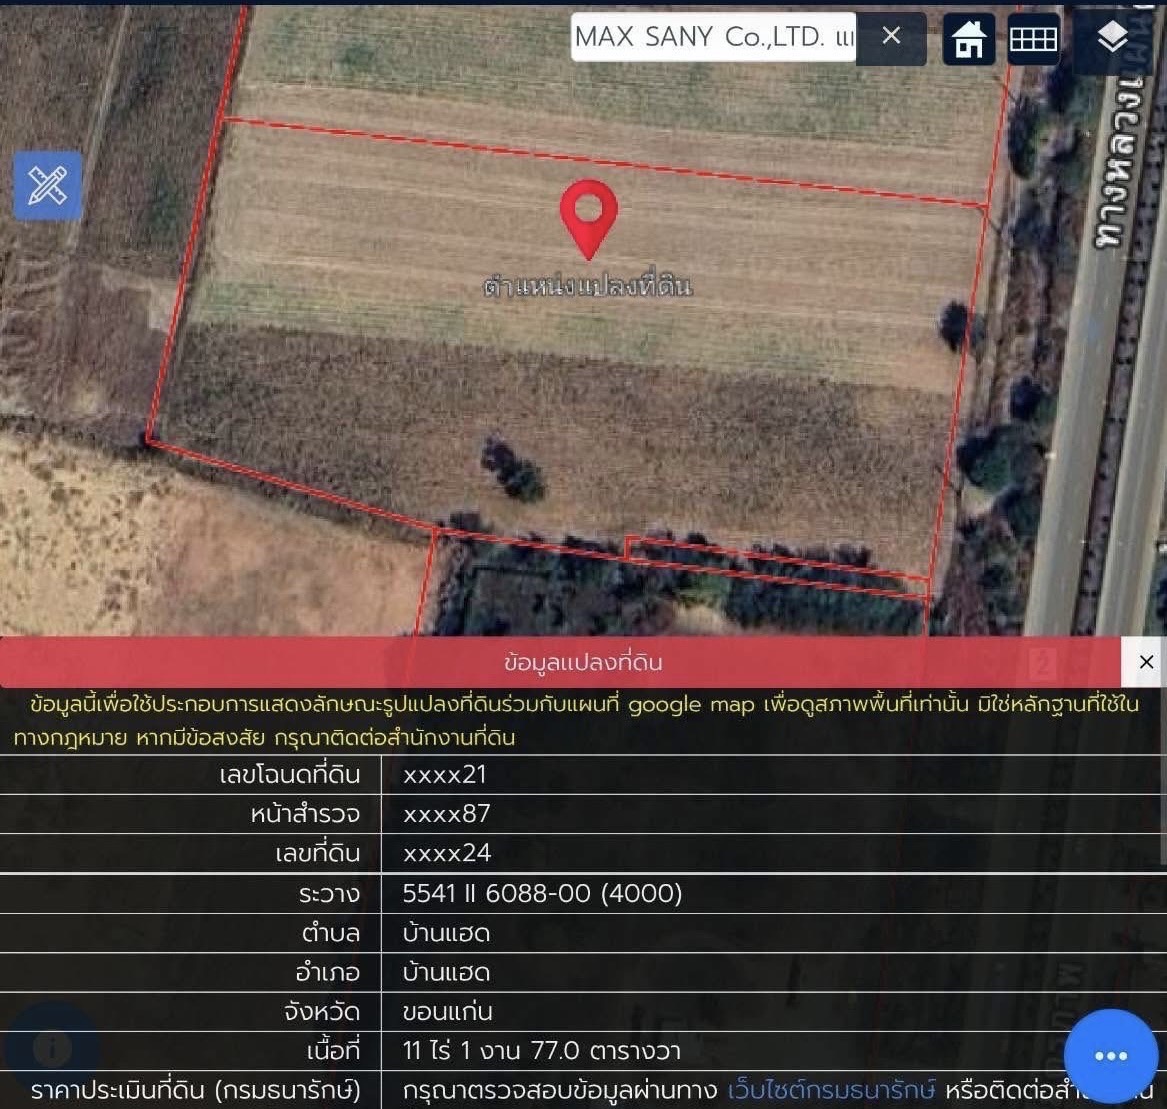Click the จังหวัด value ขอนแก่น

click(x=447, y=1011)
